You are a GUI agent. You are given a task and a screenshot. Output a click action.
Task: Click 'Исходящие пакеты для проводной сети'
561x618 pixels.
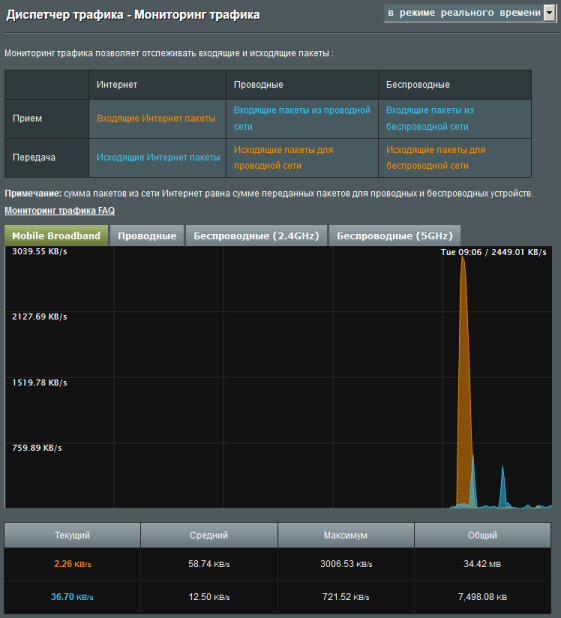[283, 158]
